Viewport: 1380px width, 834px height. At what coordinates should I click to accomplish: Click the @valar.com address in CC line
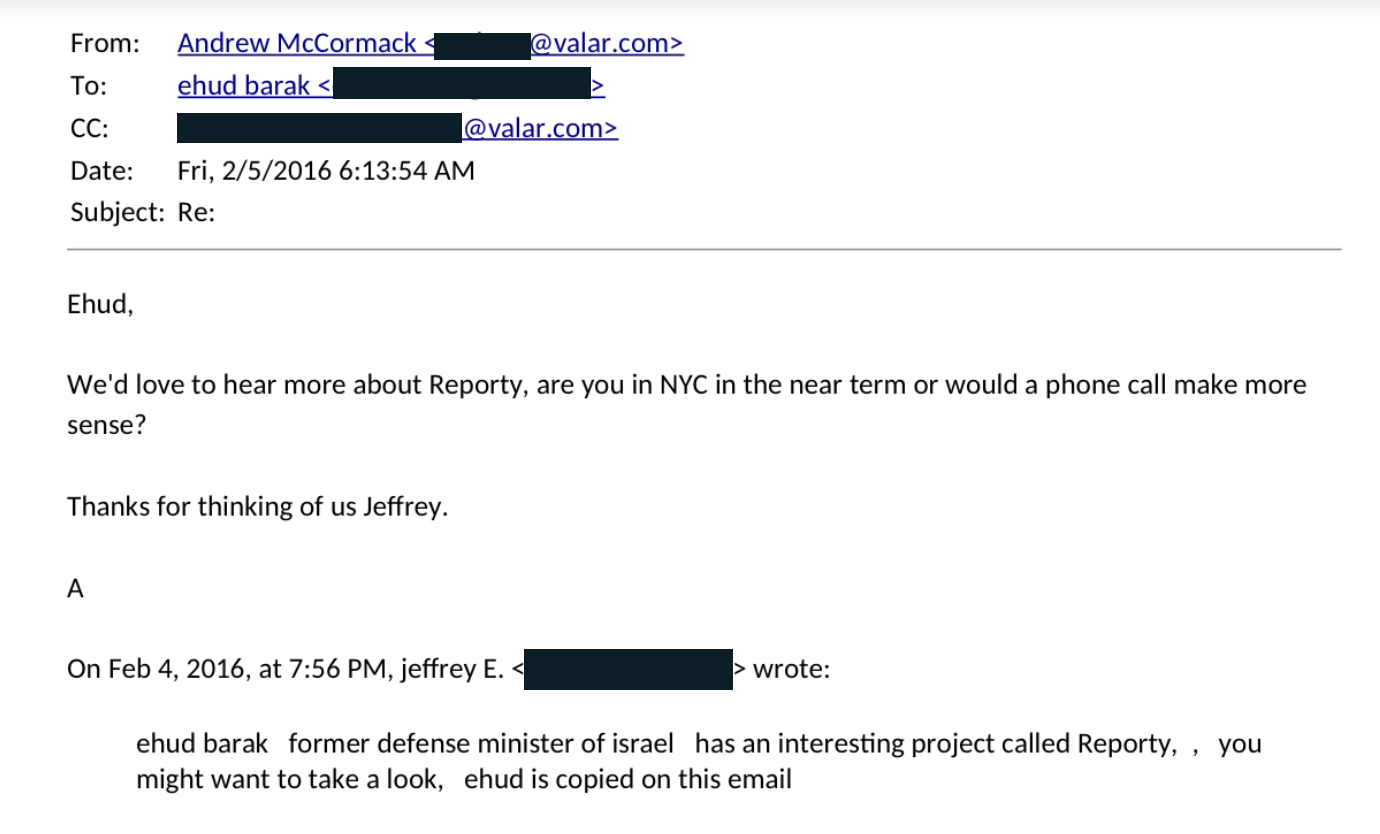pos(539,129)
